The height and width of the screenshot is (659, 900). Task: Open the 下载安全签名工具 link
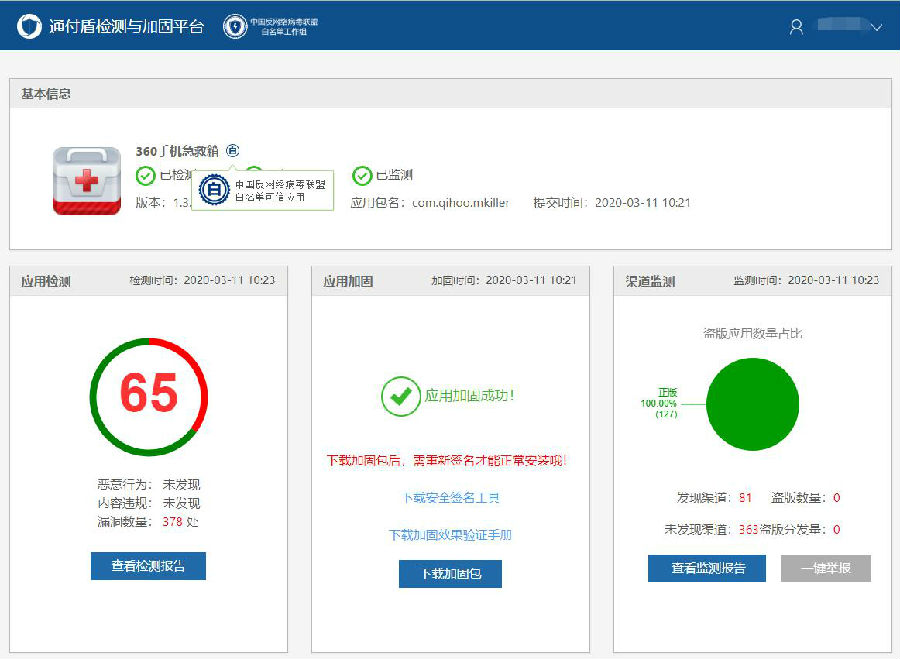[450, 498]
